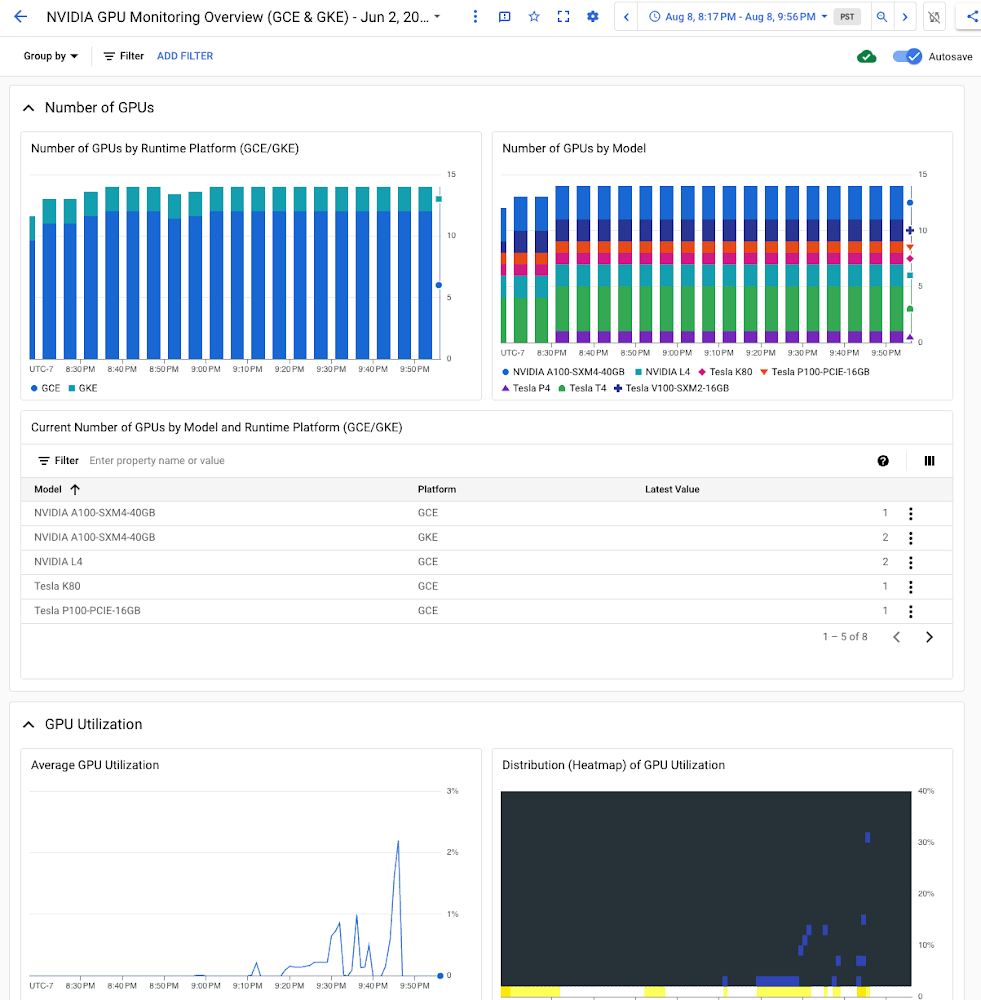981x1000 pixels.
Task: Go to next table page
Action: point(929,637)
